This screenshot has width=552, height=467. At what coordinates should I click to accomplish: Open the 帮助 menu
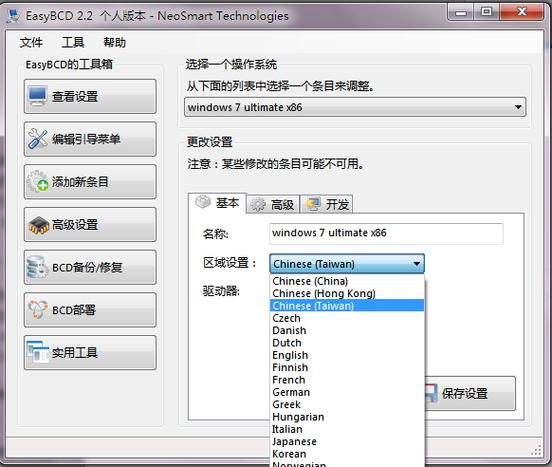coord(114,43)
